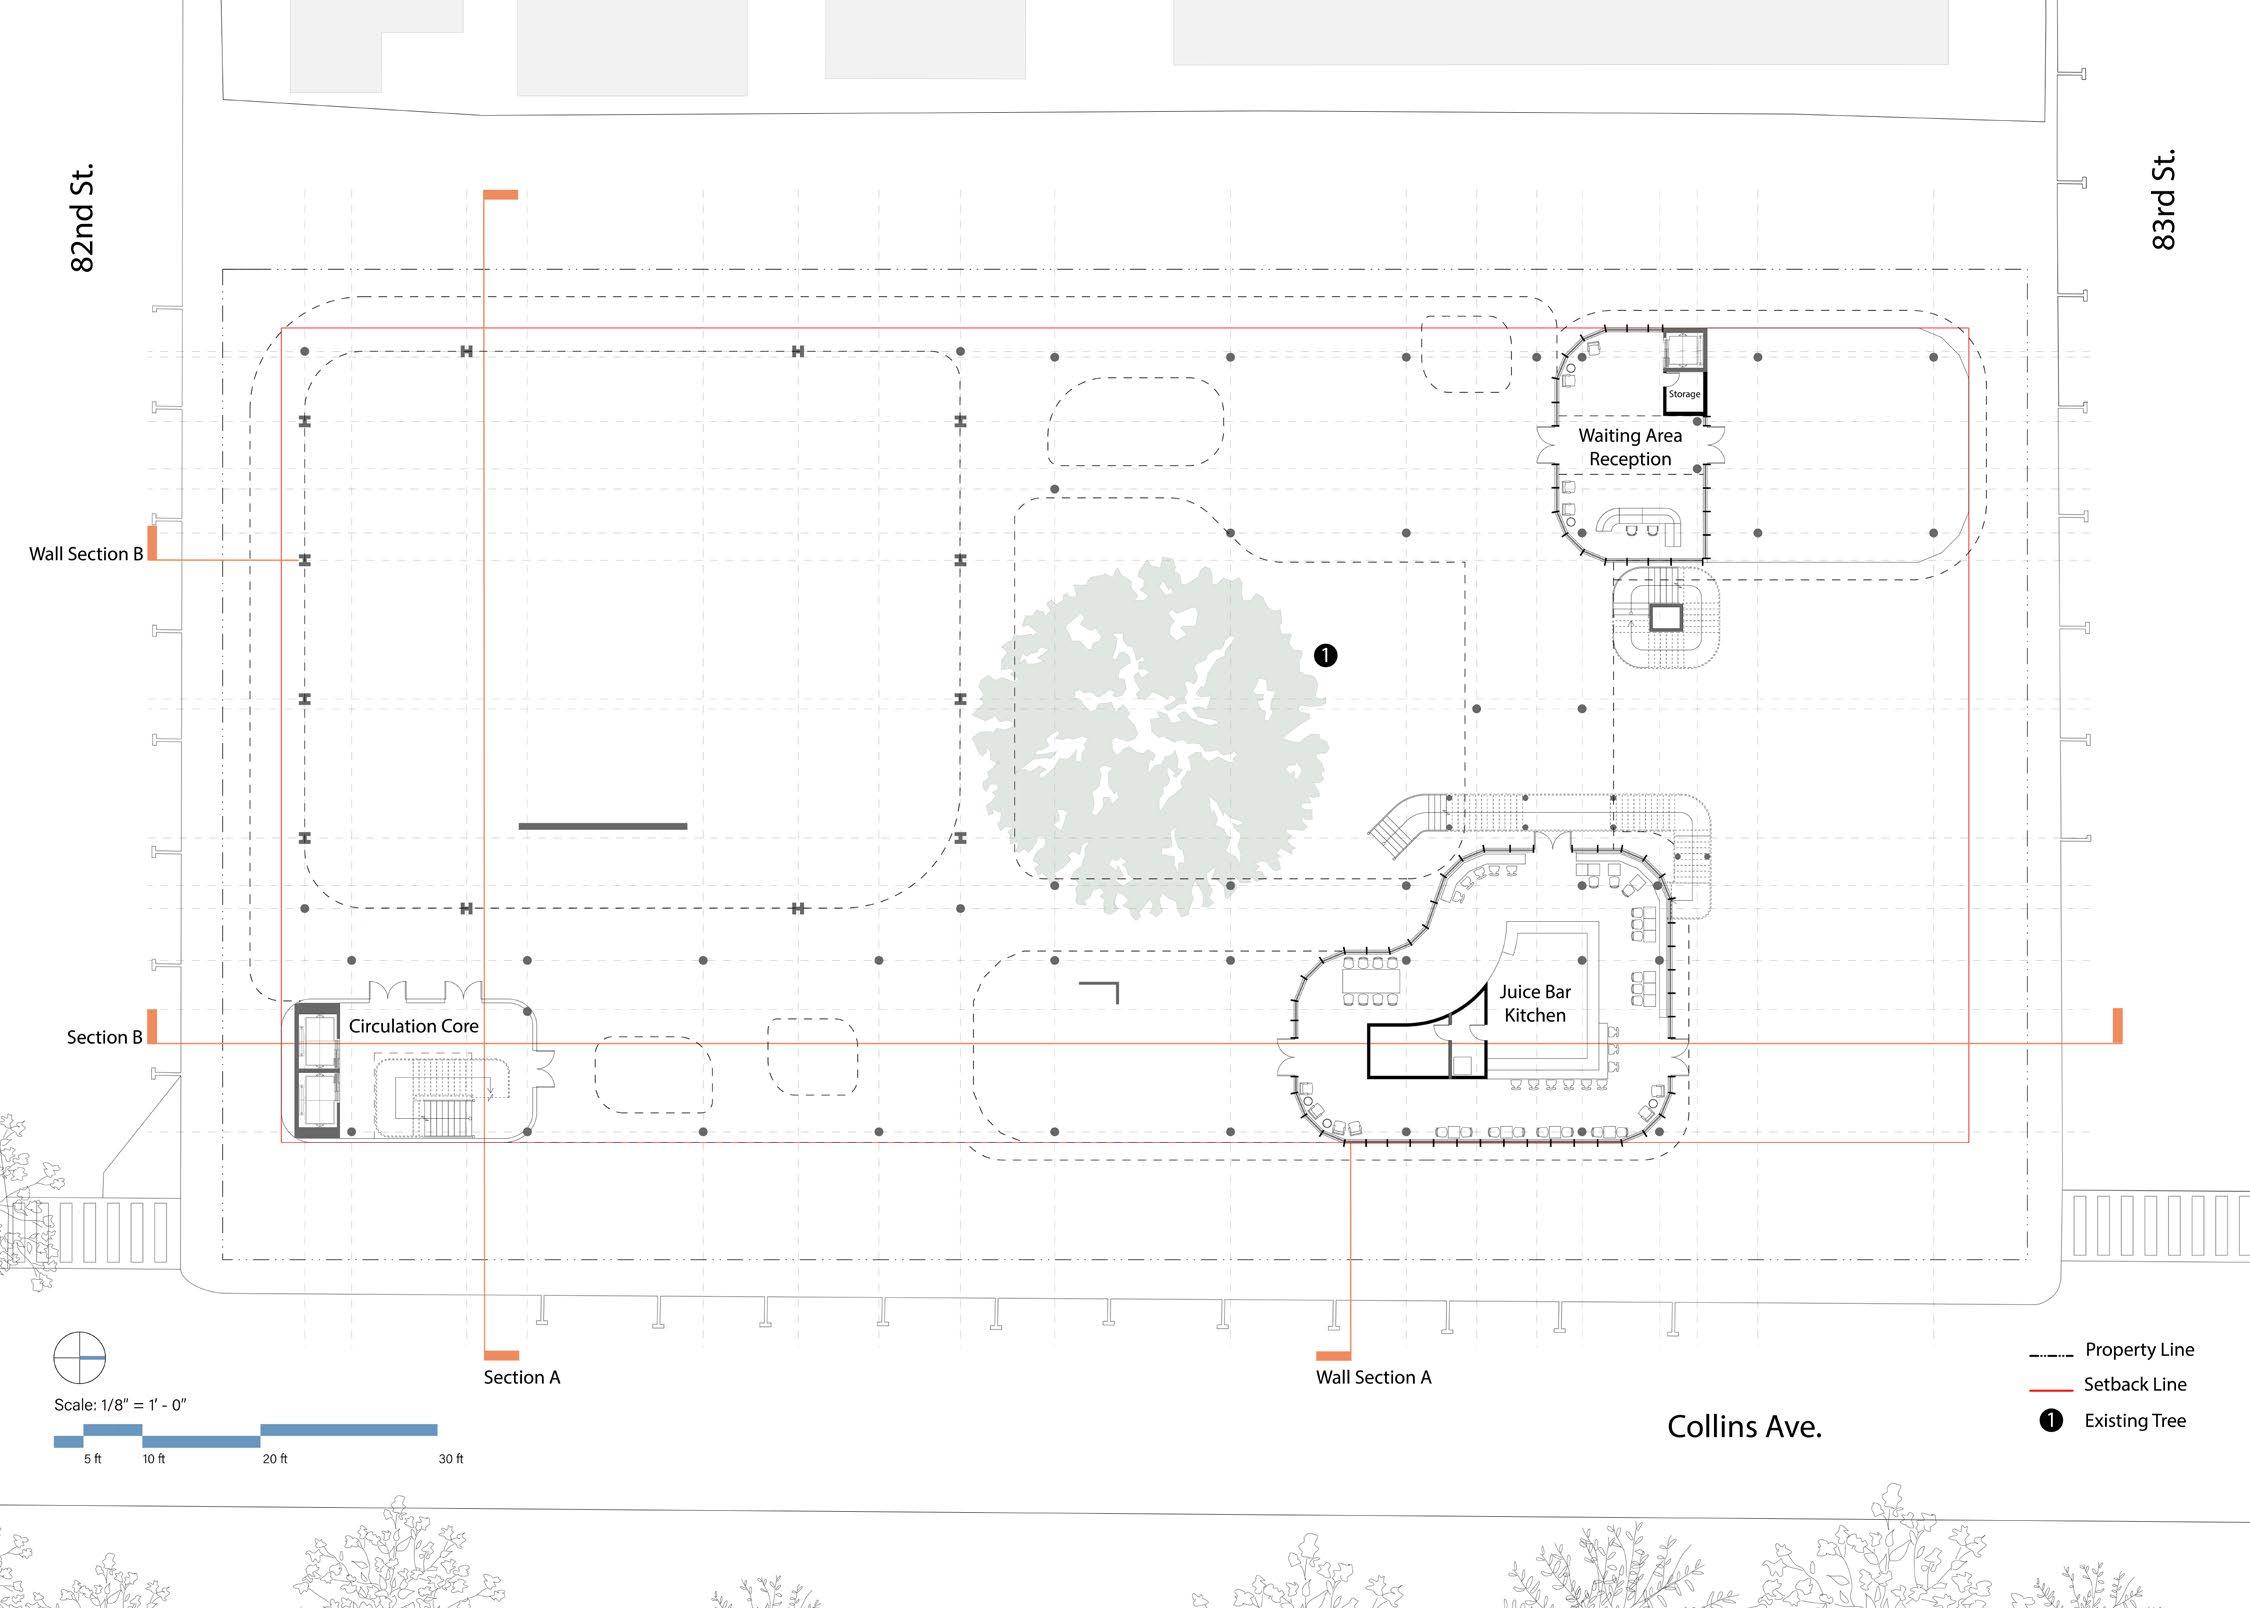Screen dimensions: 2250x1608
Task: Select the Section B label
Action: pyautogui.click(x=104, y=1038)
